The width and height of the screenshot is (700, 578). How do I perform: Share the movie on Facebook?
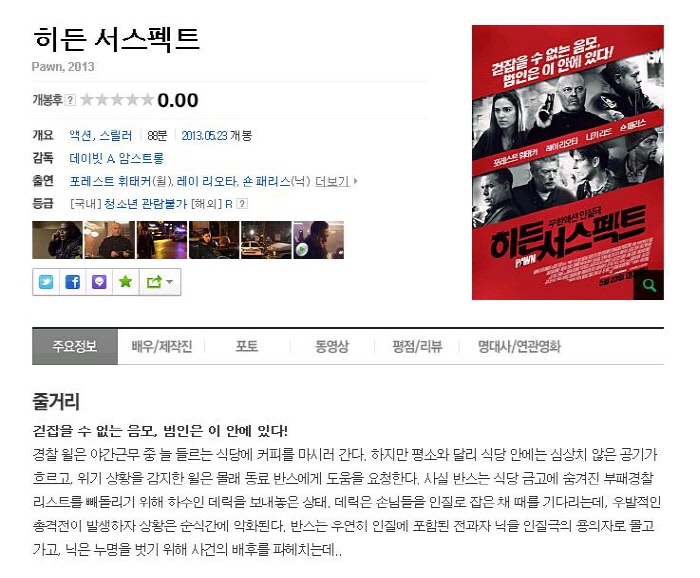point(72,282)
